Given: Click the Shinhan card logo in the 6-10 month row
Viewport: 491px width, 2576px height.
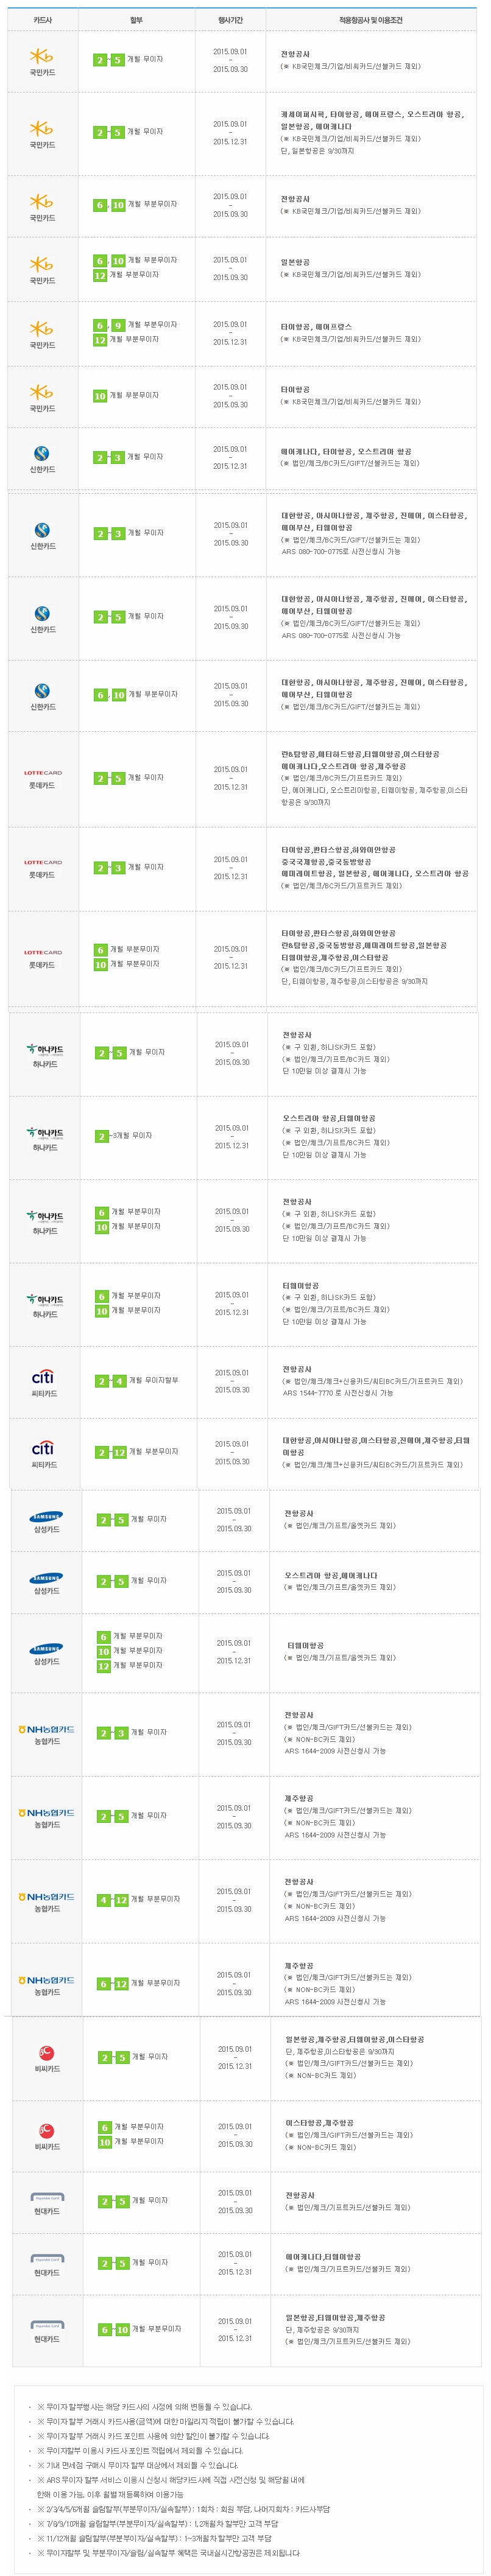Looking at the screenshot, I should coord(42,691).
